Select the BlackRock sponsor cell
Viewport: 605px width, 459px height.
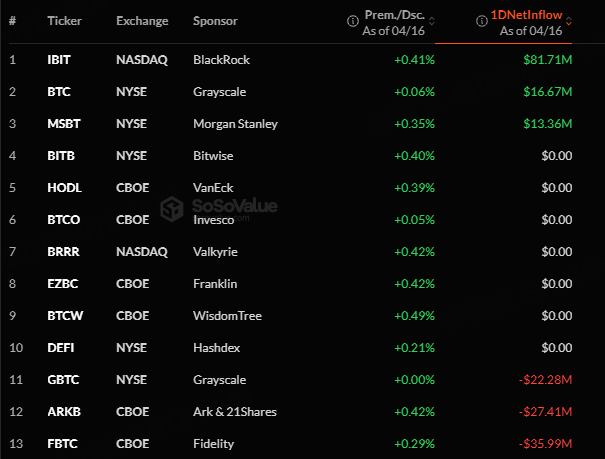coord(222,60)
